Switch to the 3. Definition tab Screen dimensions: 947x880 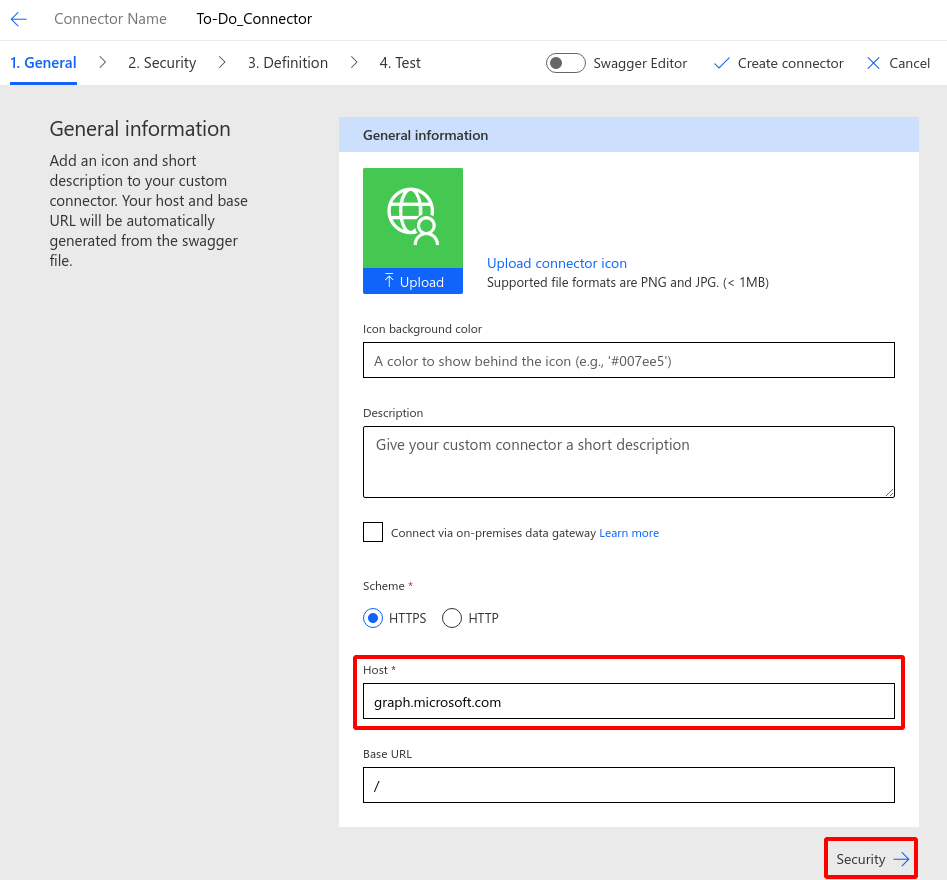click(x=287, y=63)
